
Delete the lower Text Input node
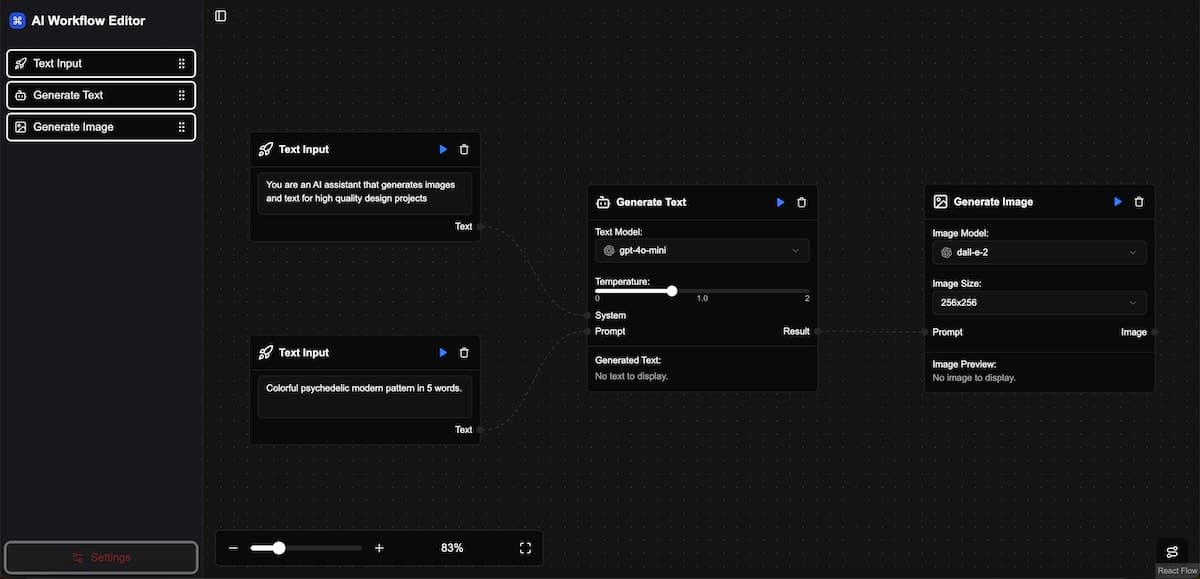coord(464,352)
